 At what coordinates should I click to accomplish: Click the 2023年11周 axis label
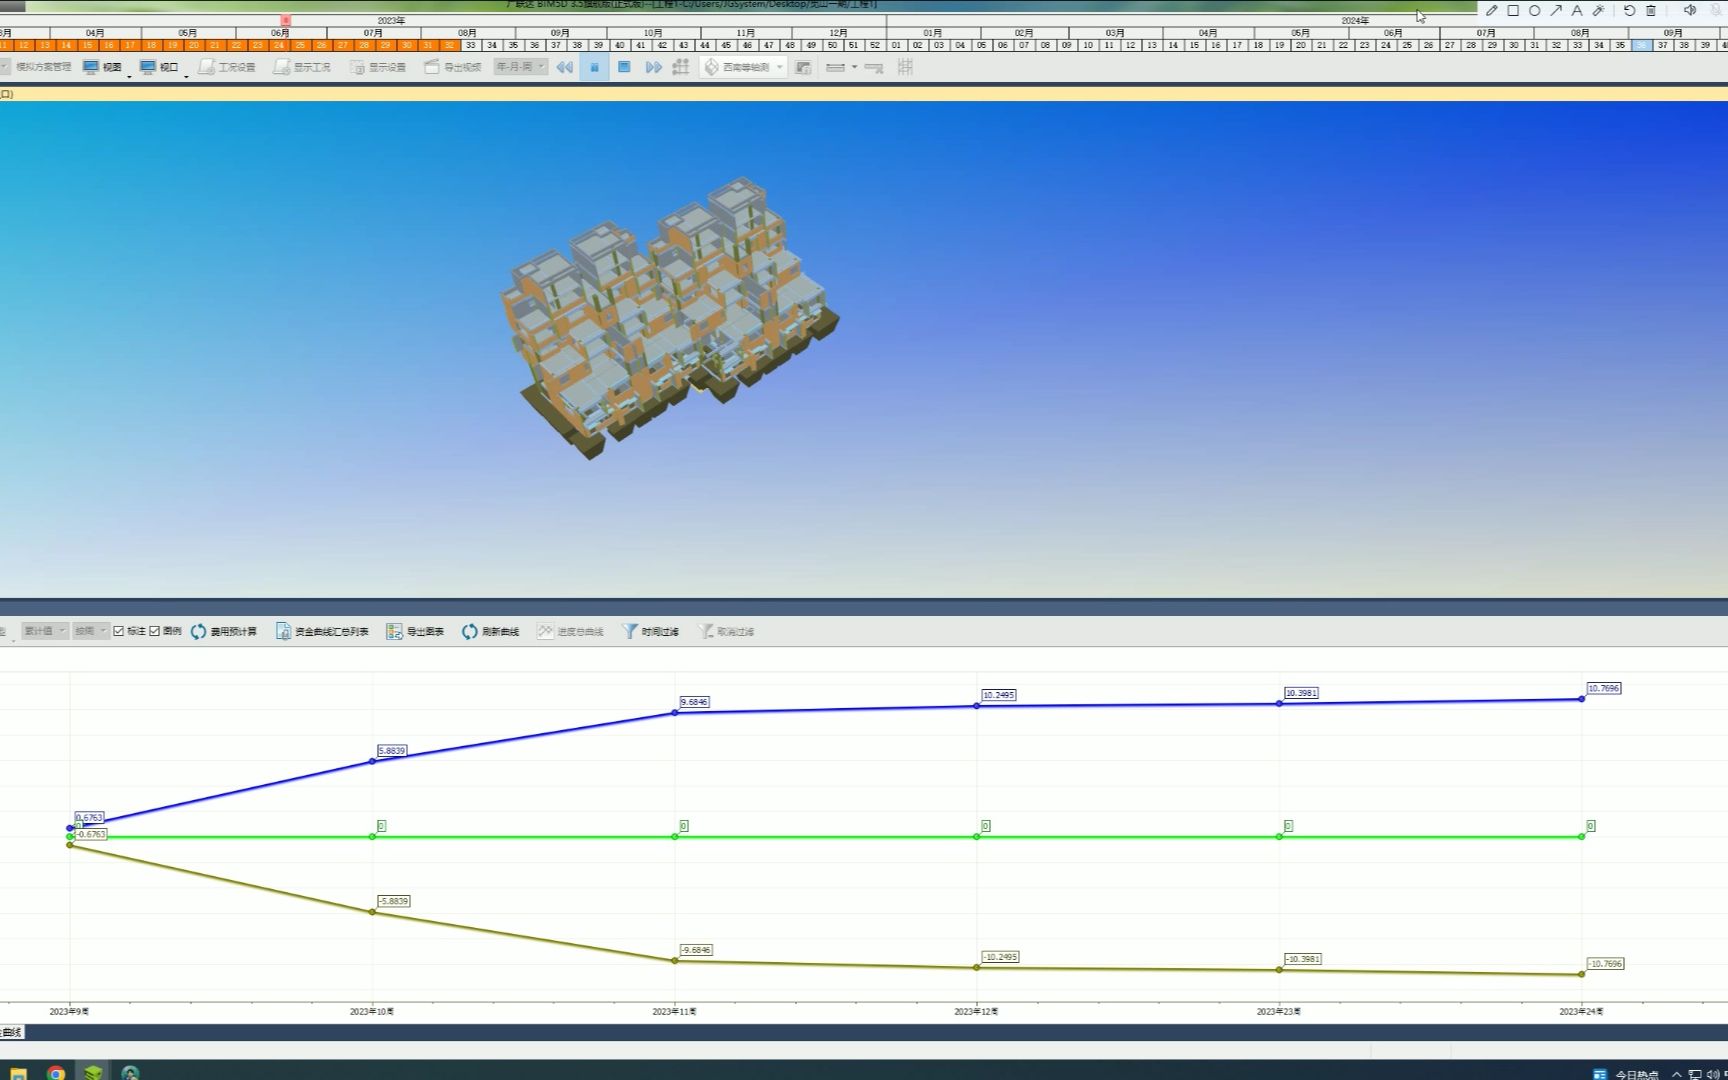pyautogui.click(x=675, y=1012)
